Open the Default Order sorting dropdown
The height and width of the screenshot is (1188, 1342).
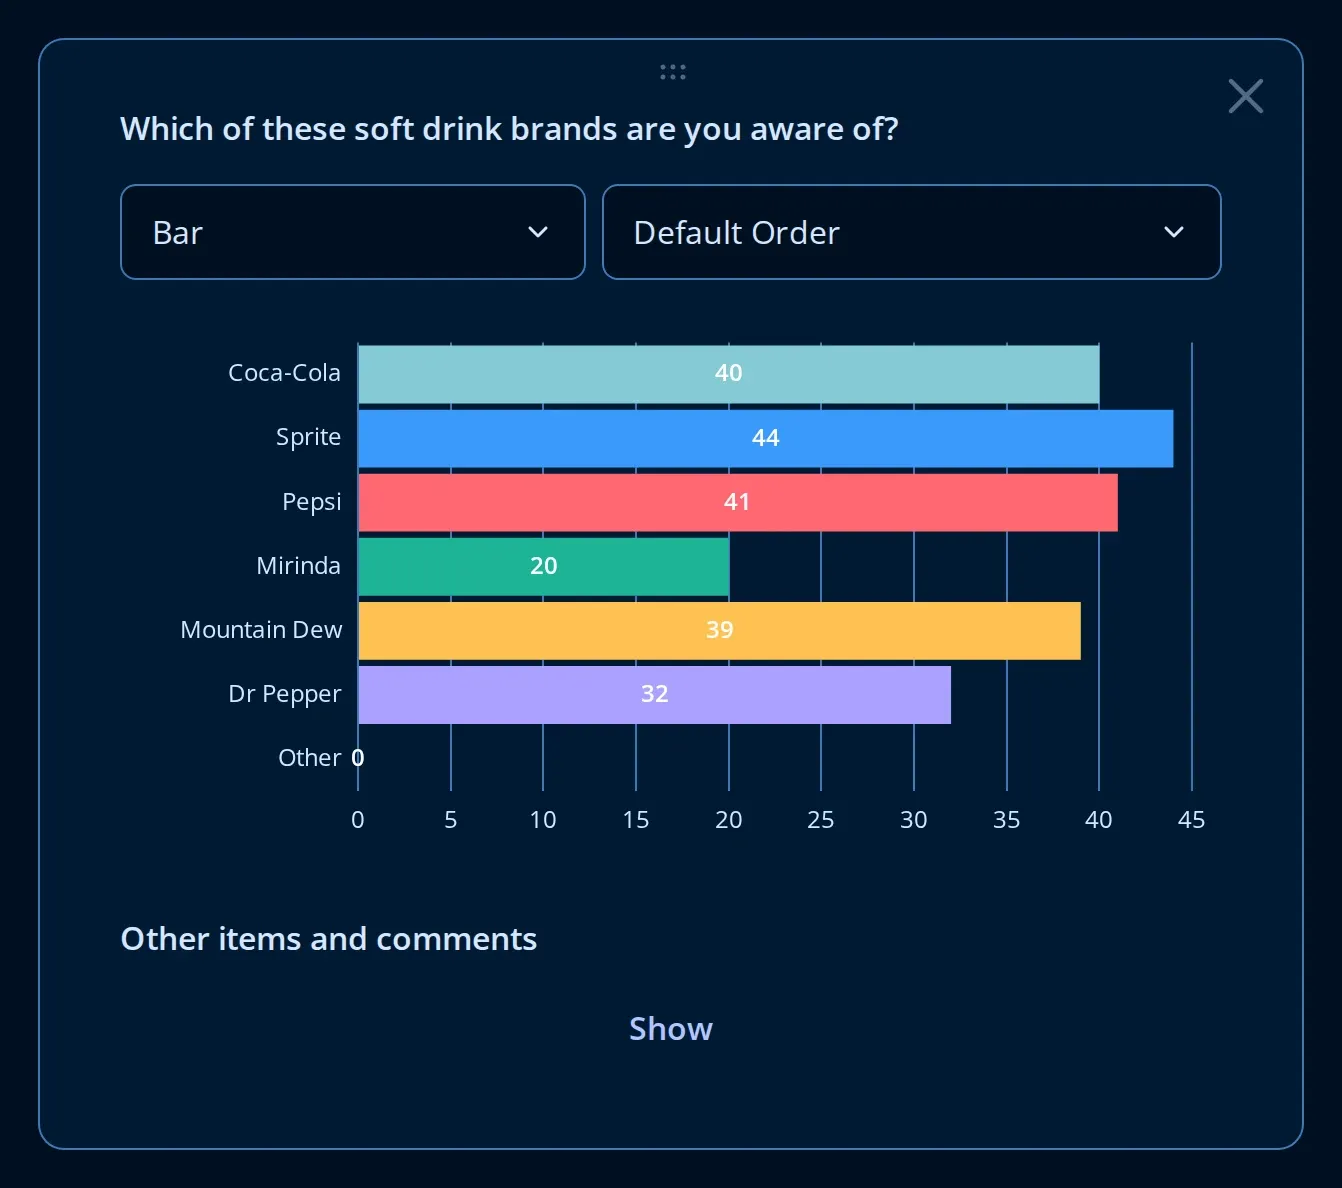pyautogui.click(x=911, y=232)
